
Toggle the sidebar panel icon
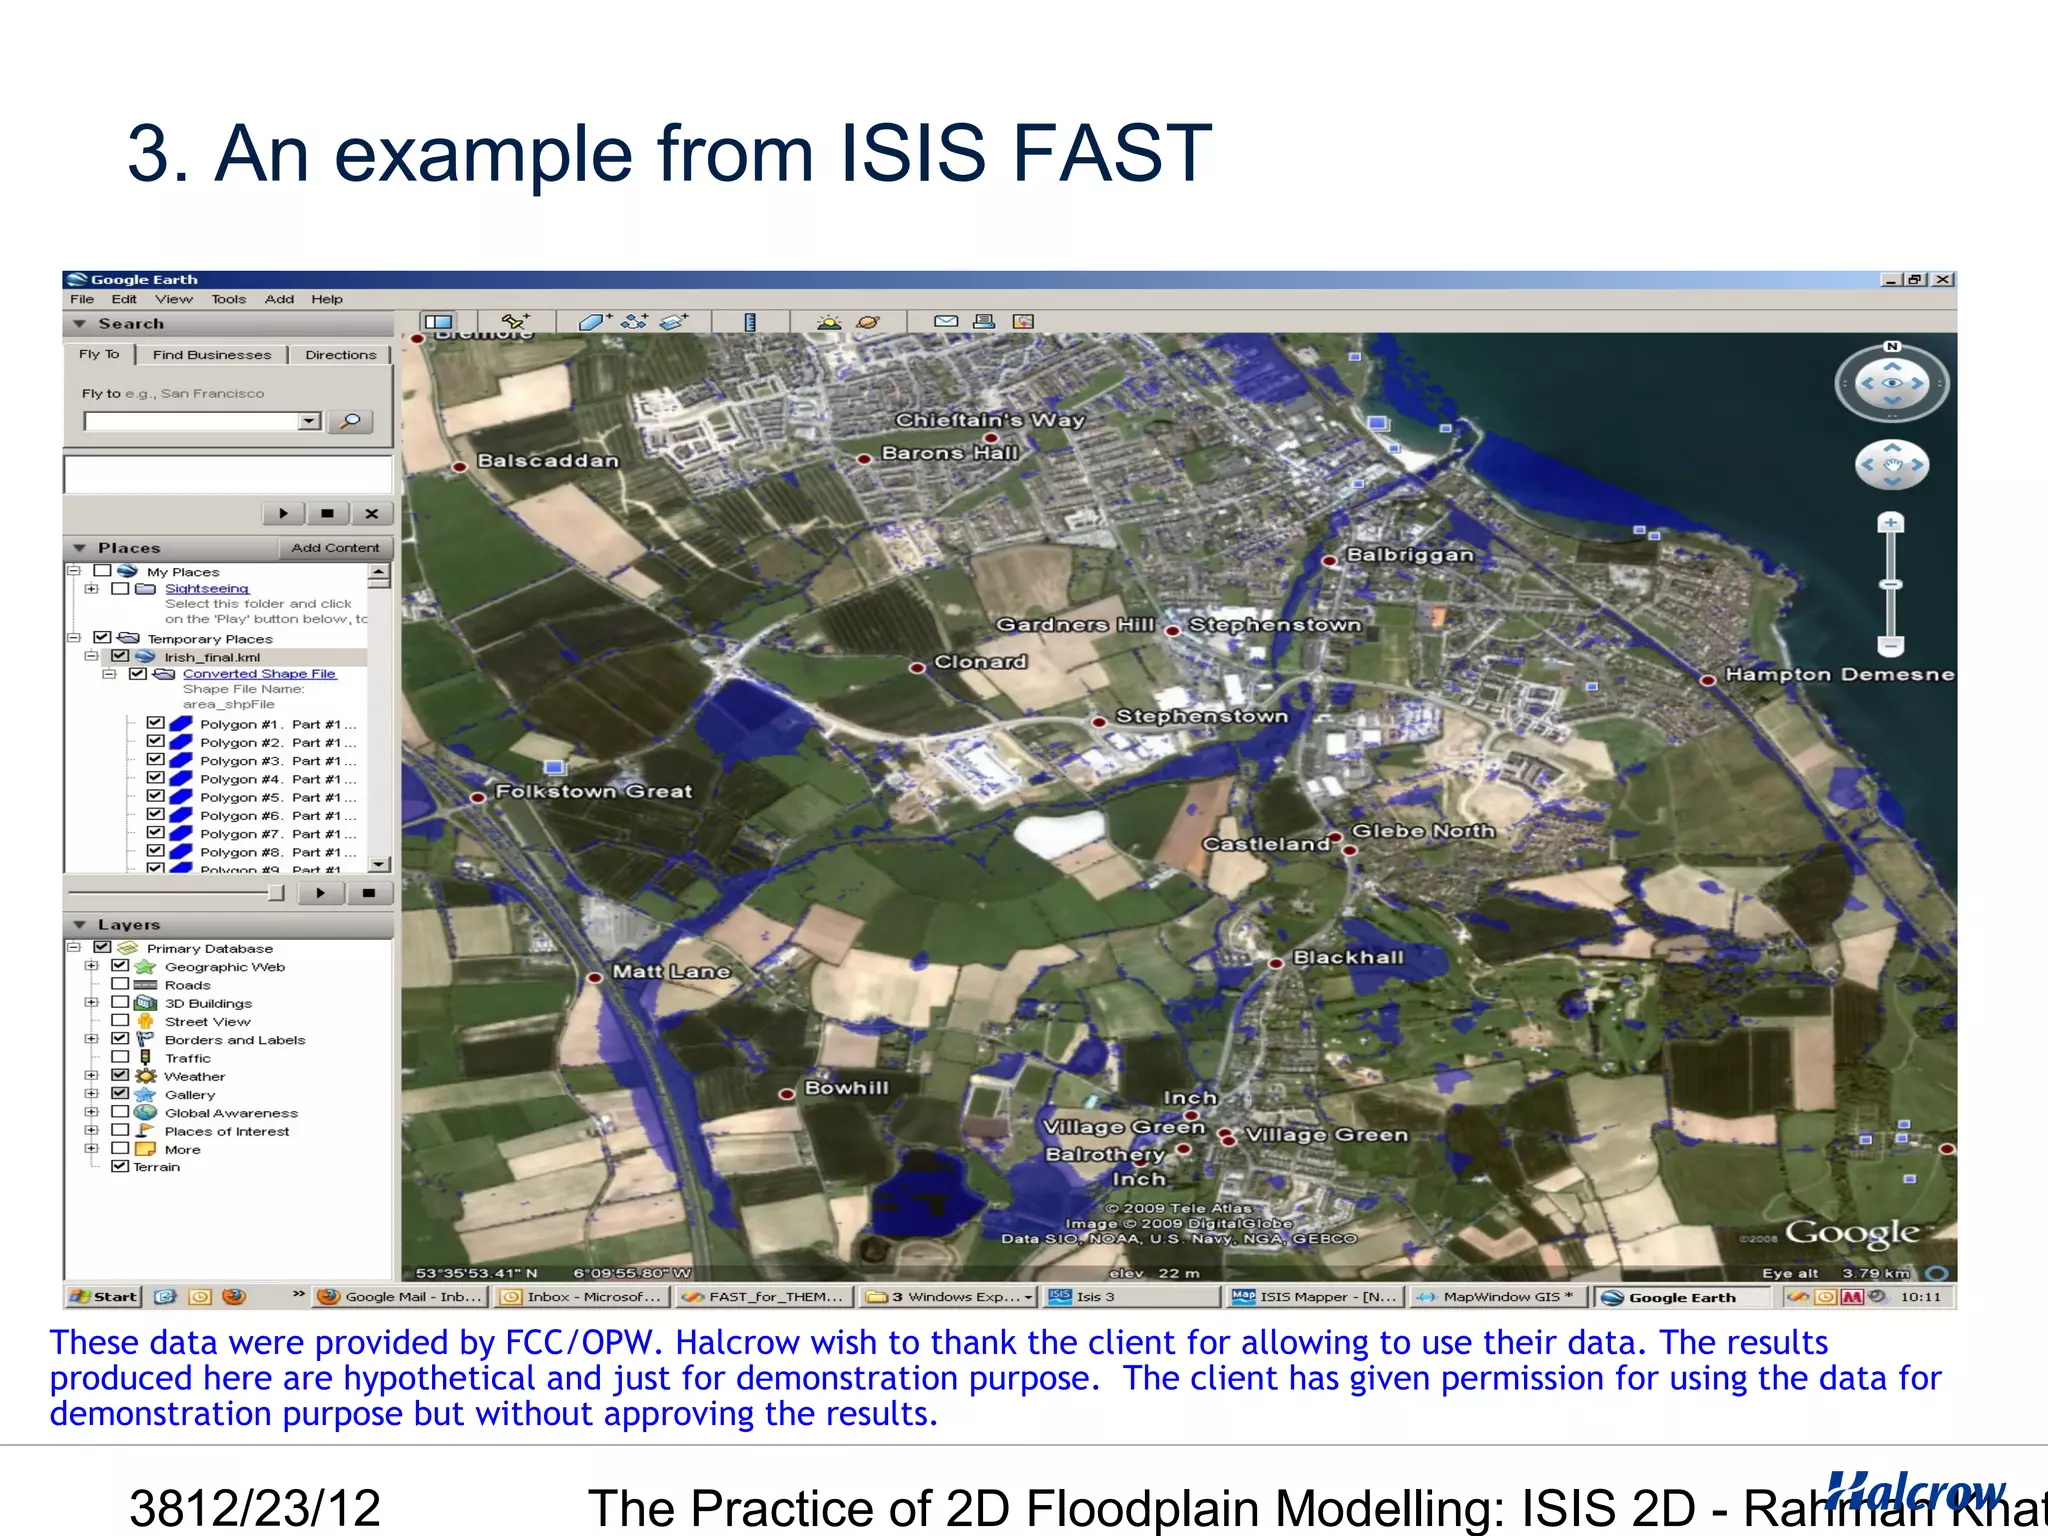tap(438, 322)
